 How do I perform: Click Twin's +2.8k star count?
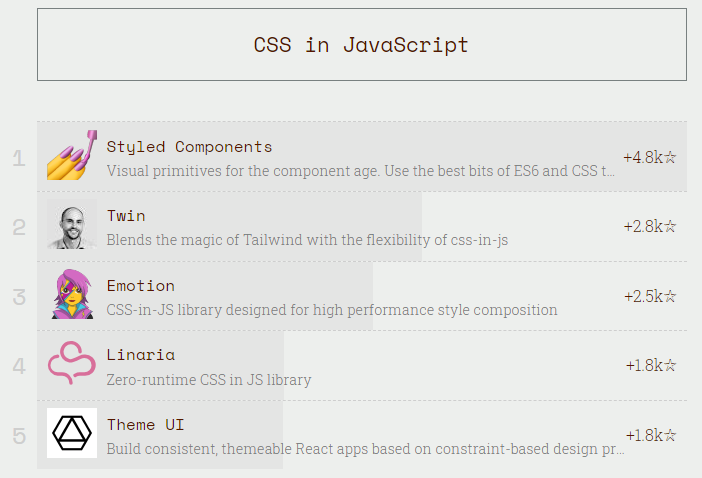[x=649, y=226]
